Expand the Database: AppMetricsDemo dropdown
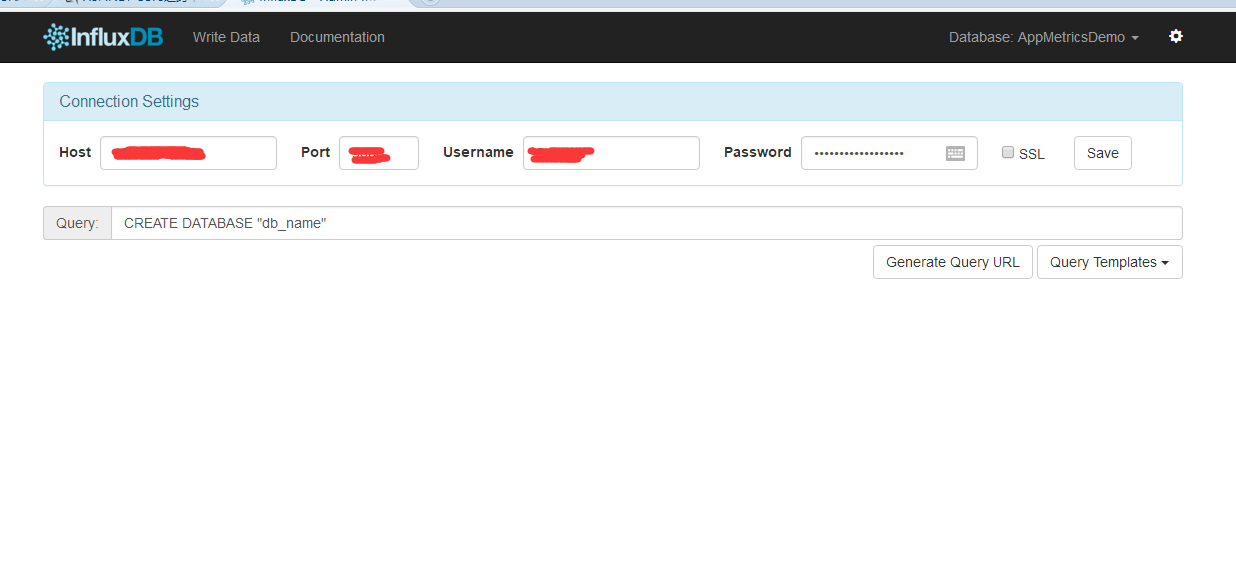 click(x=1043, y=37)
